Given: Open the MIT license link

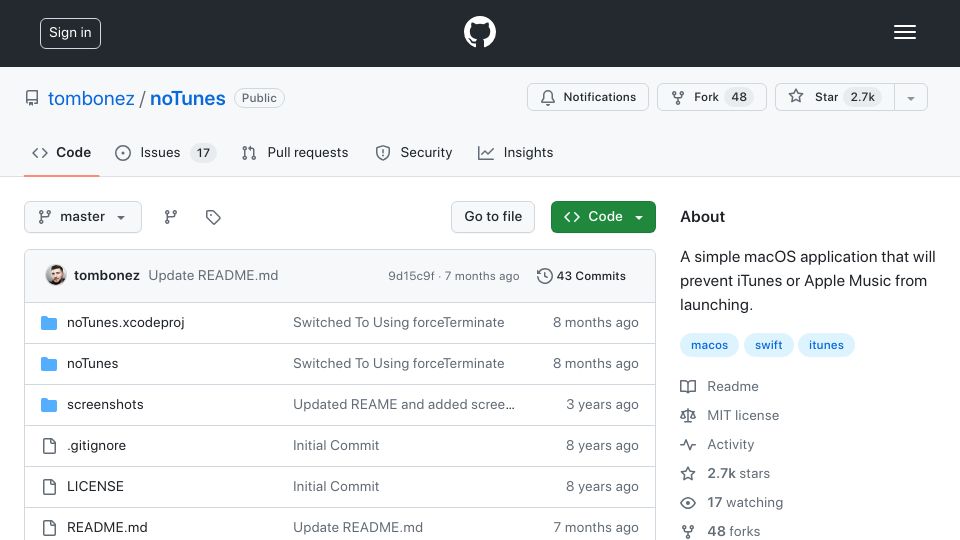Looking at the screenshot, I should point(730,416).
